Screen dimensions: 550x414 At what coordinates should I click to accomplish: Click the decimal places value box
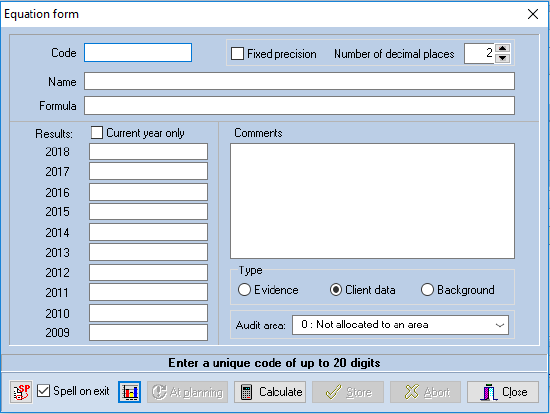(x=479, y=53)
